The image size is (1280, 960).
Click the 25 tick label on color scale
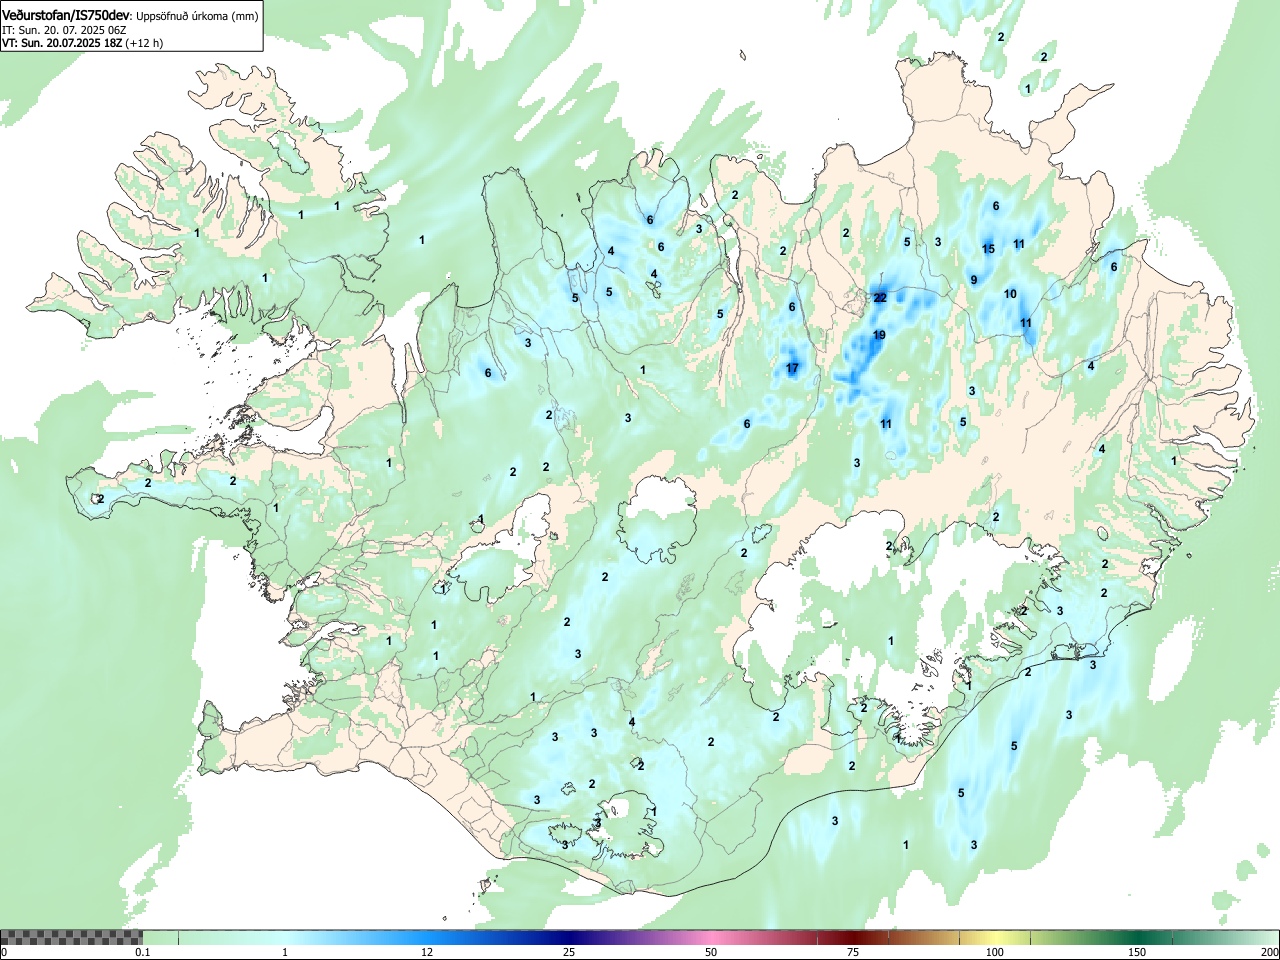point(568,952)
